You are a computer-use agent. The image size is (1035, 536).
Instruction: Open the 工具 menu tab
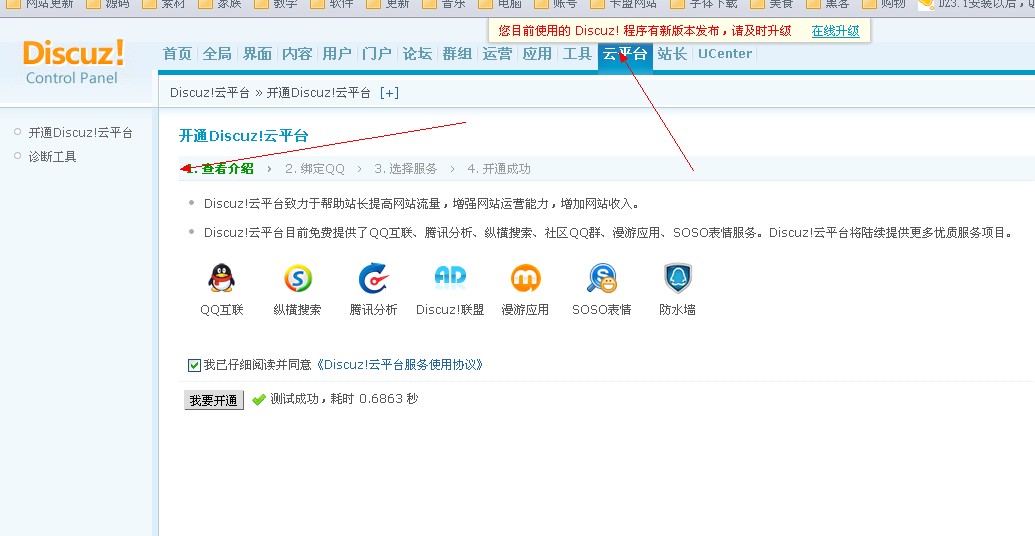(577, 53)
